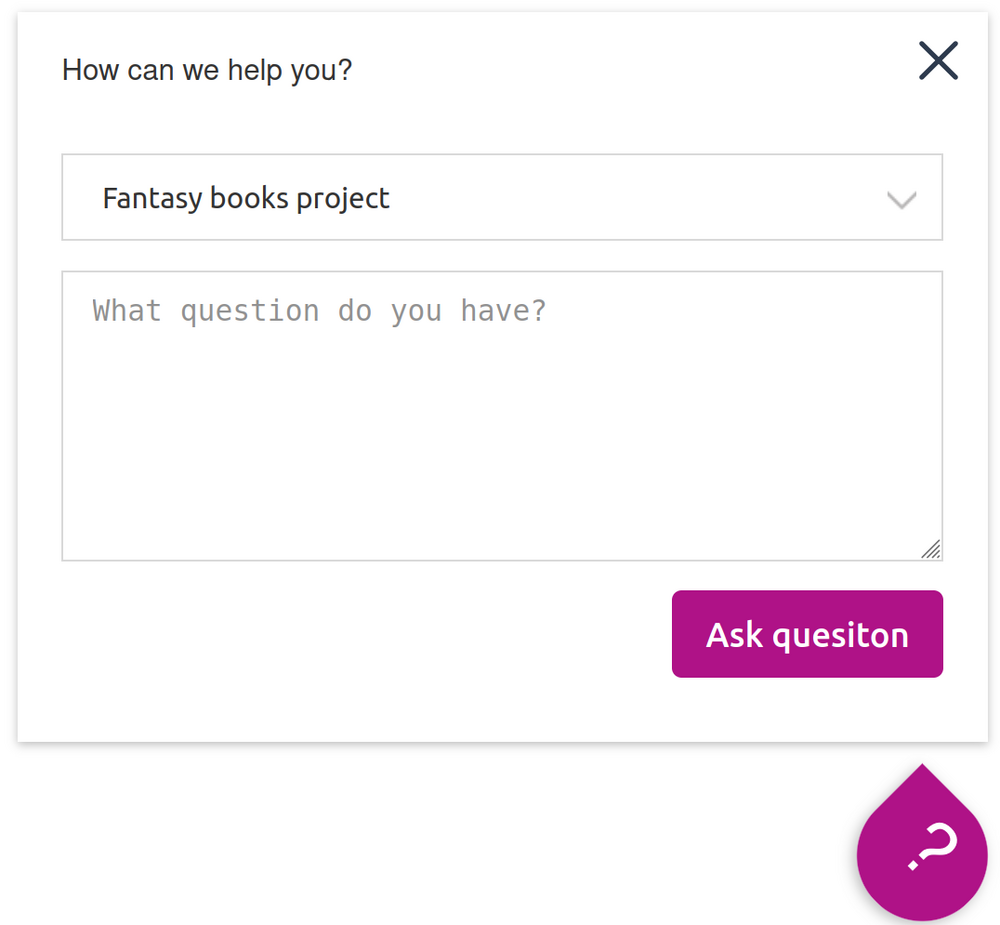Focus the 'What question do you have?' field

click(x=502, y=400)
